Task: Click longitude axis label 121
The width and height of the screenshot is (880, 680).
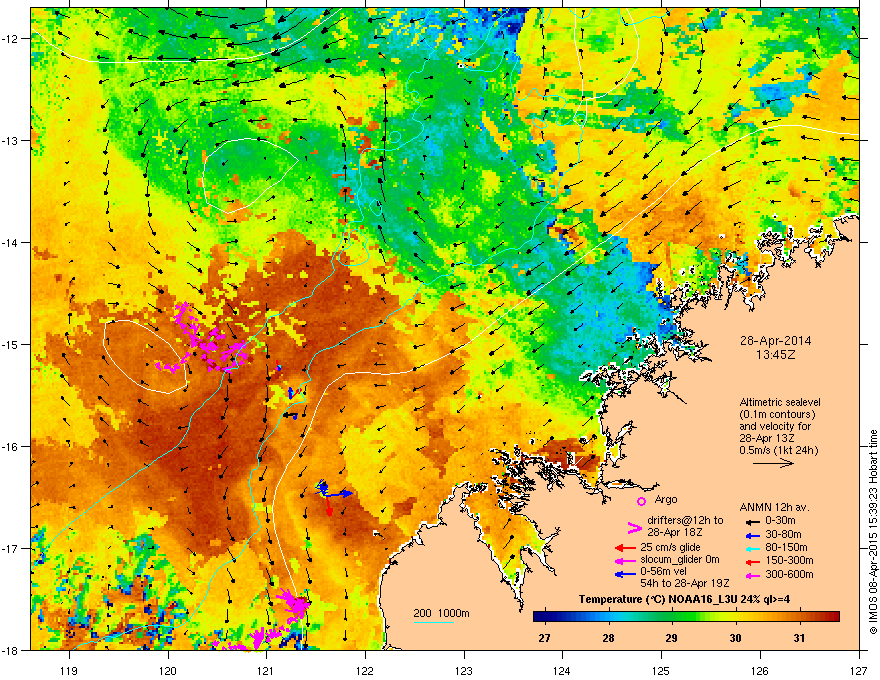Action: coord(267,670)
